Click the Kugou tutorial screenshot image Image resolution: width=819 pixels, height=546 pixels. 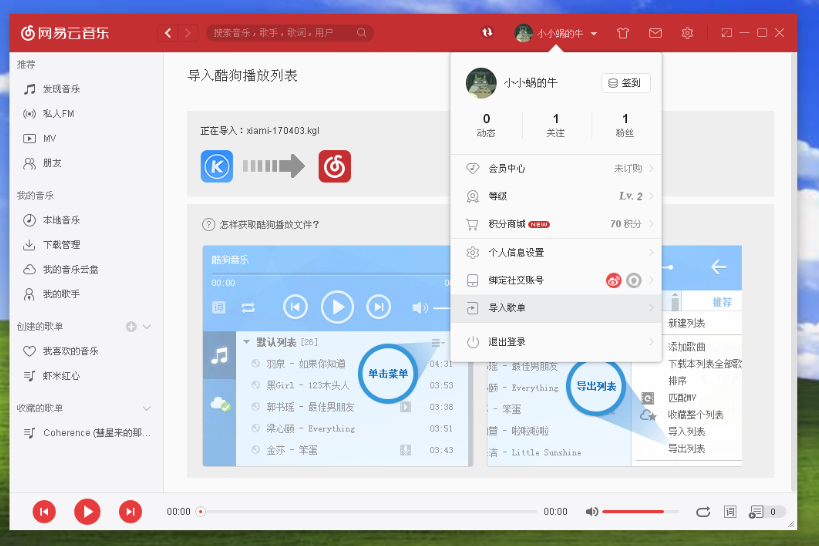click(x=337, y=356)
